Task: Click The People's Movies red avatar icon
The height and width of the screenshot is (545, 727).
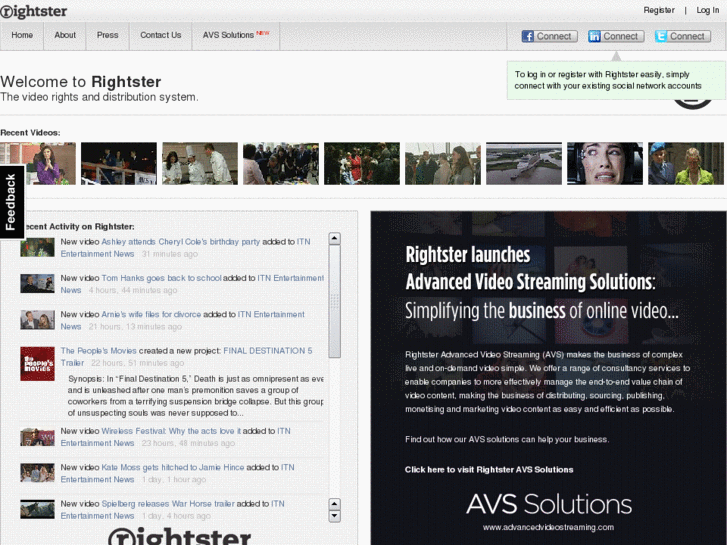Action: pos(38,364)
